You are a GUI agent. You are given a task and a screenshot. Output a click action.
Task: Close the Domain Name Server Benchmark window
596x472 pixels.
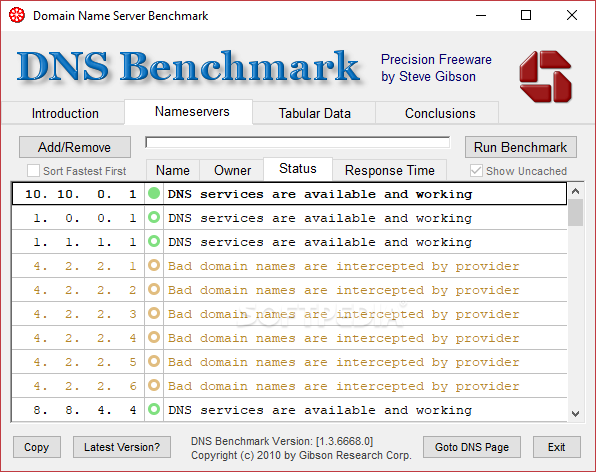coord(572,16)
